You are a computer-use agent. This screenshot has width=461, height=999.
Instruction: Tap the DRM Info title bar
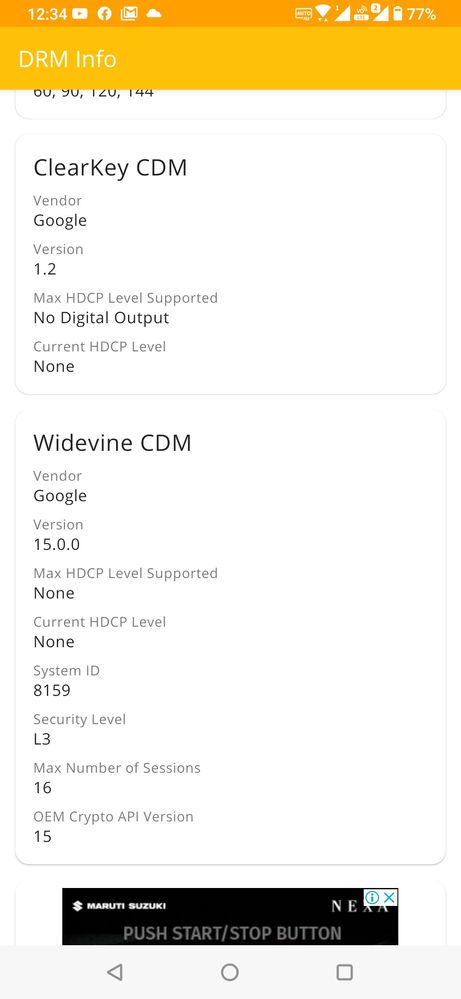(x=230, y=59)
